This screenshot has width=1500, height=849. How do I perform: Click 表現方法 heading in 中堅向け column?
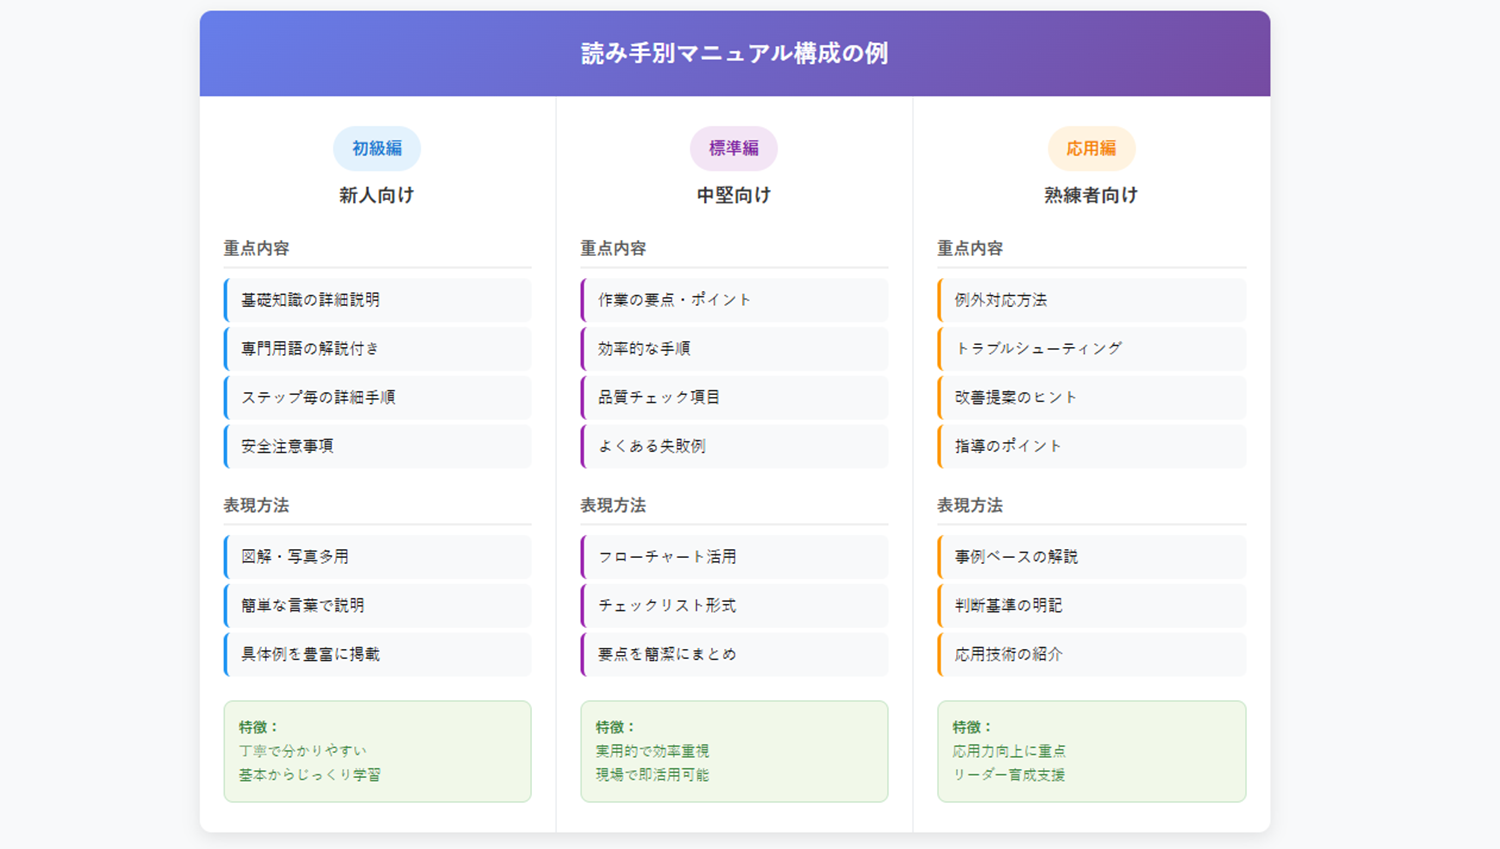point(613,505)
